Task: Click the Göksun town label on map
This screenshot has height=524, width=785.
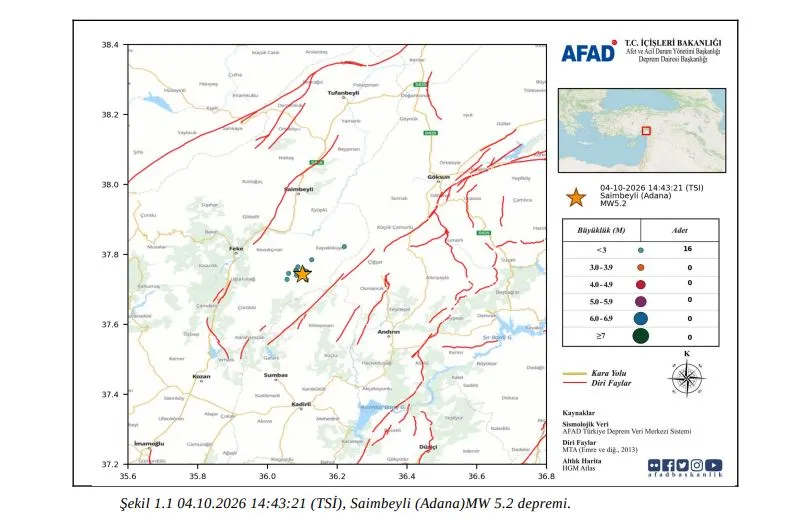Action: point(439,177)
